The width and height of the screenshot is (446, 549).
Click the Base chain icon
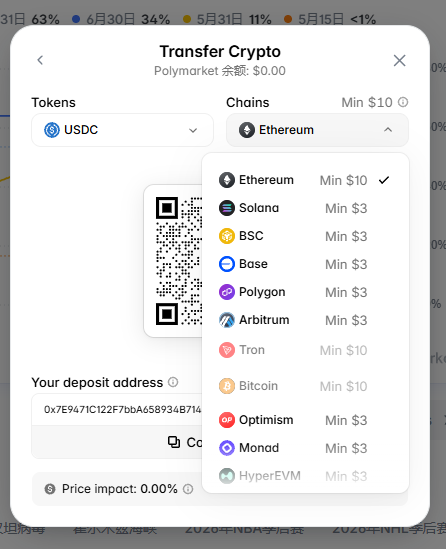pos(227,264)
